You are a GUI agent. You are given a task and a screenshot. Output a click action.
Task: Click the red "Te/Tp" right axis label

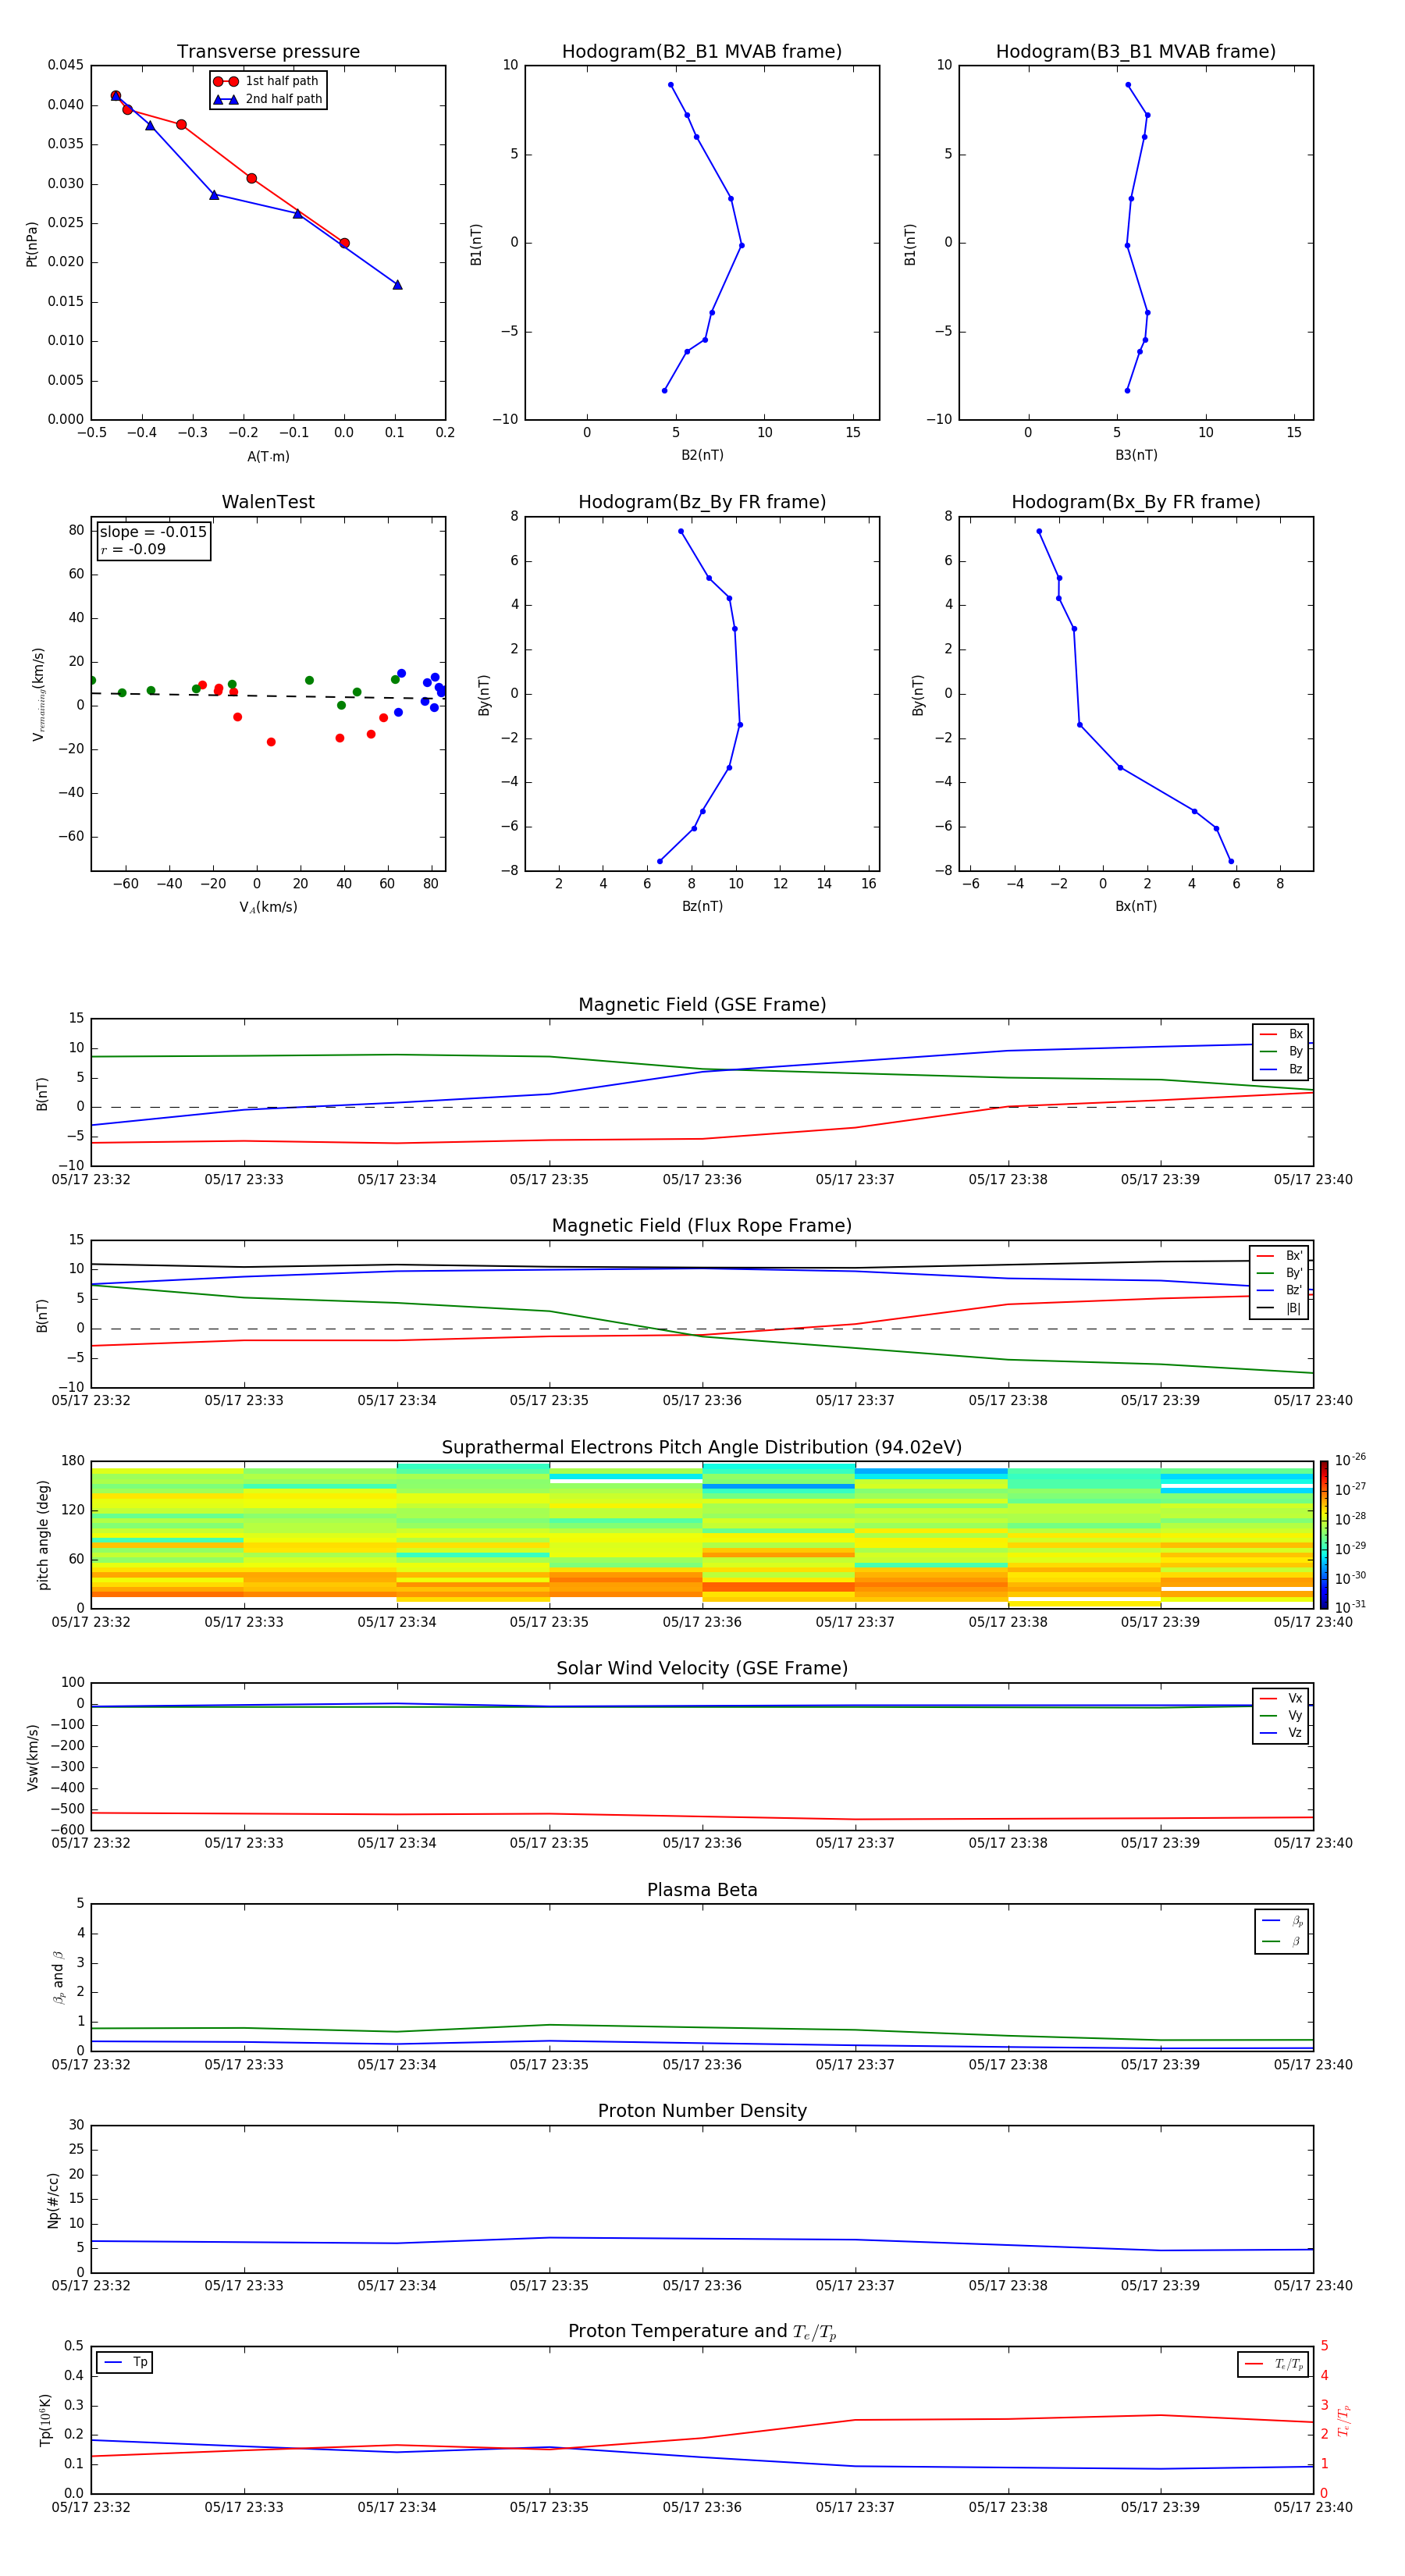[1343, 2420]
